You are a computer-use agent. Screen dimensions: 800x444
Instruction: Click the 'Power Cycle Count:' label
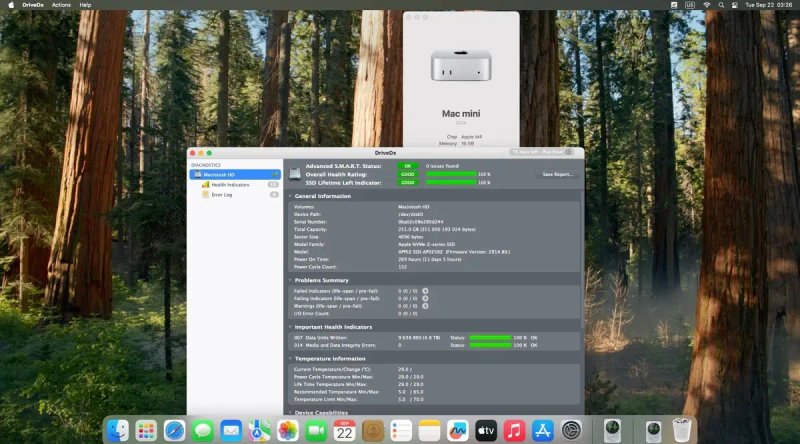(315, 267)
